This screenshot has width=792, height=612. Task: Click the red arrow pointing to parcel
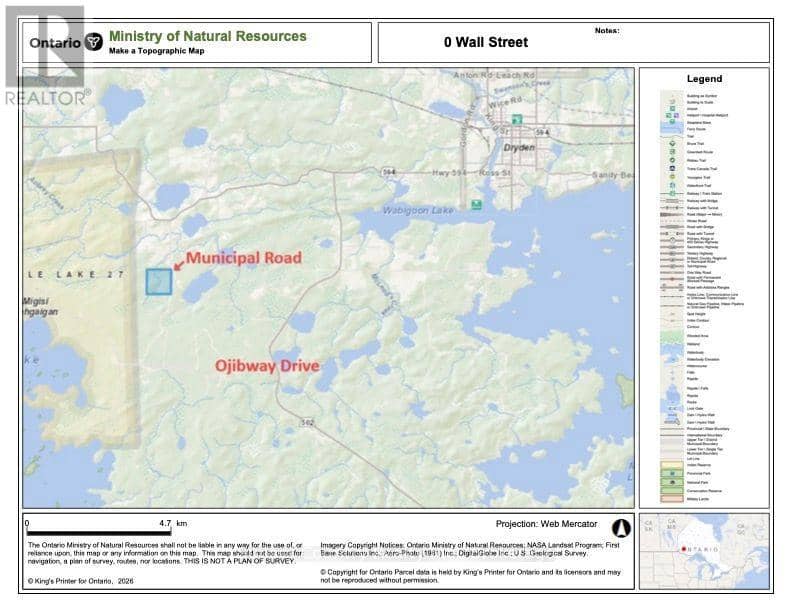coord(178,265)
